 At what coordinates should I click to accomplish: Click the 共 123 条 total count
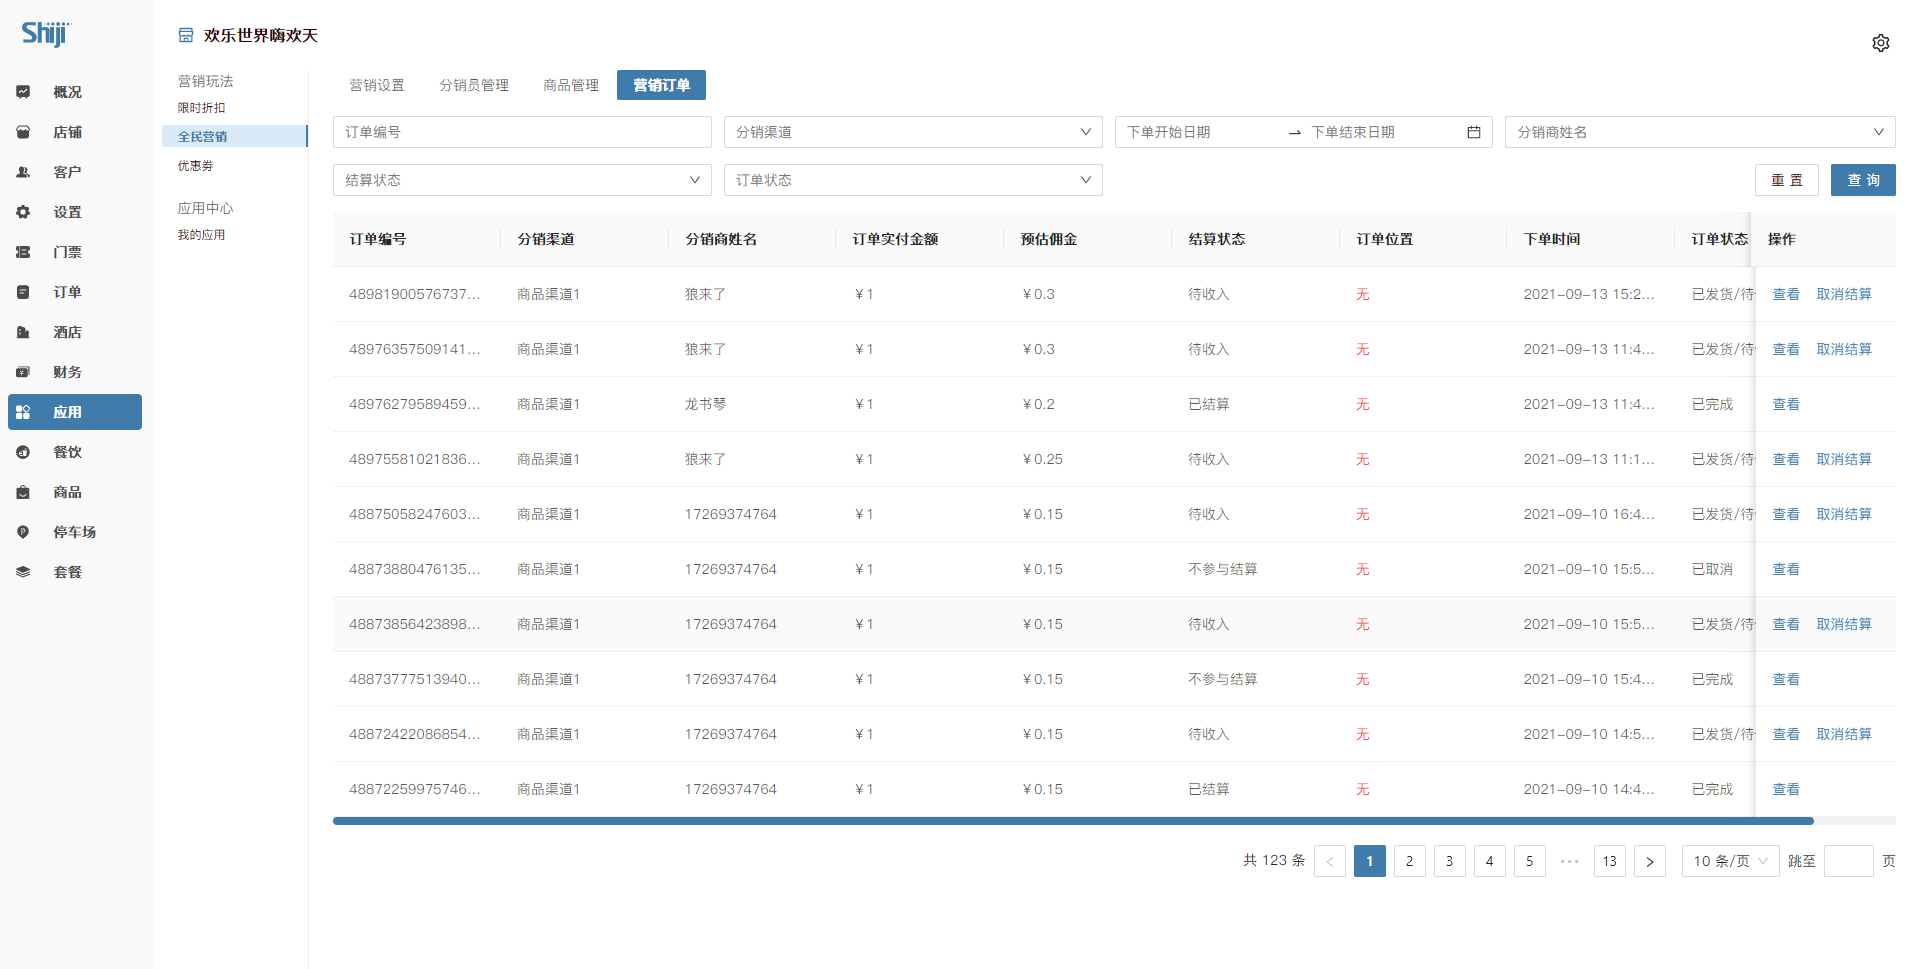1274,861
